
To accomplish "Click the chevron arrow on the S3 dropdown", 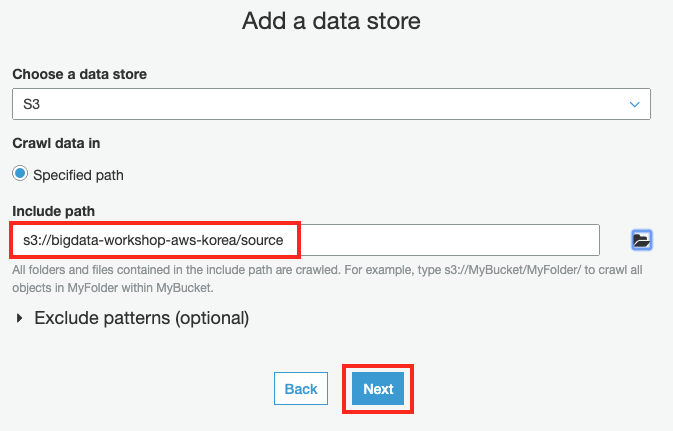I will point(634,104).
